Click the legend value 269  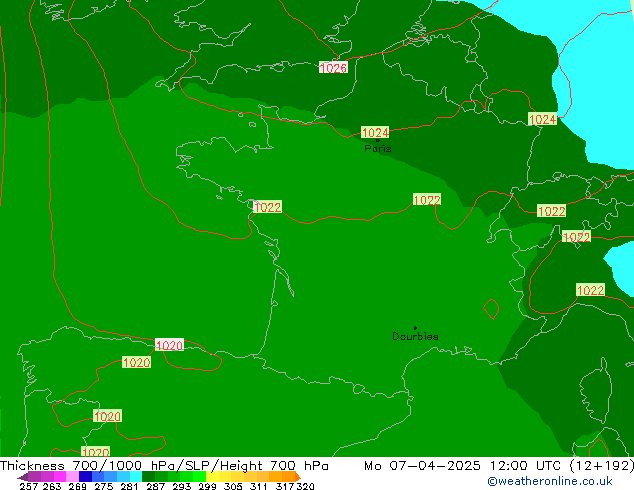coord(77,486)
